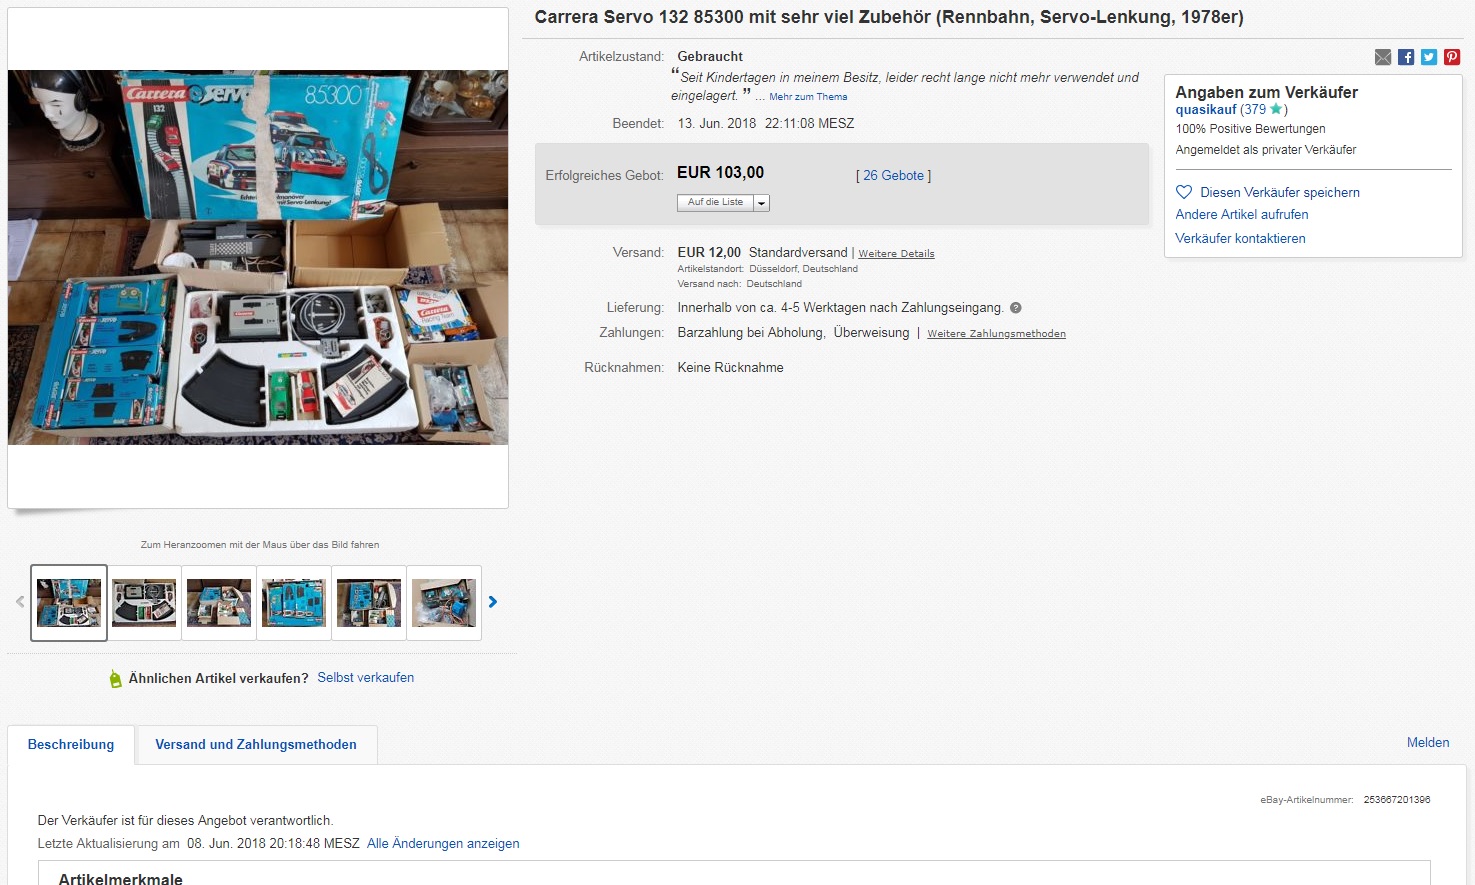Select the second thumbnail of track pieces
The height and width of the screenshot is (885, 1475).
(x=144, y=603)
